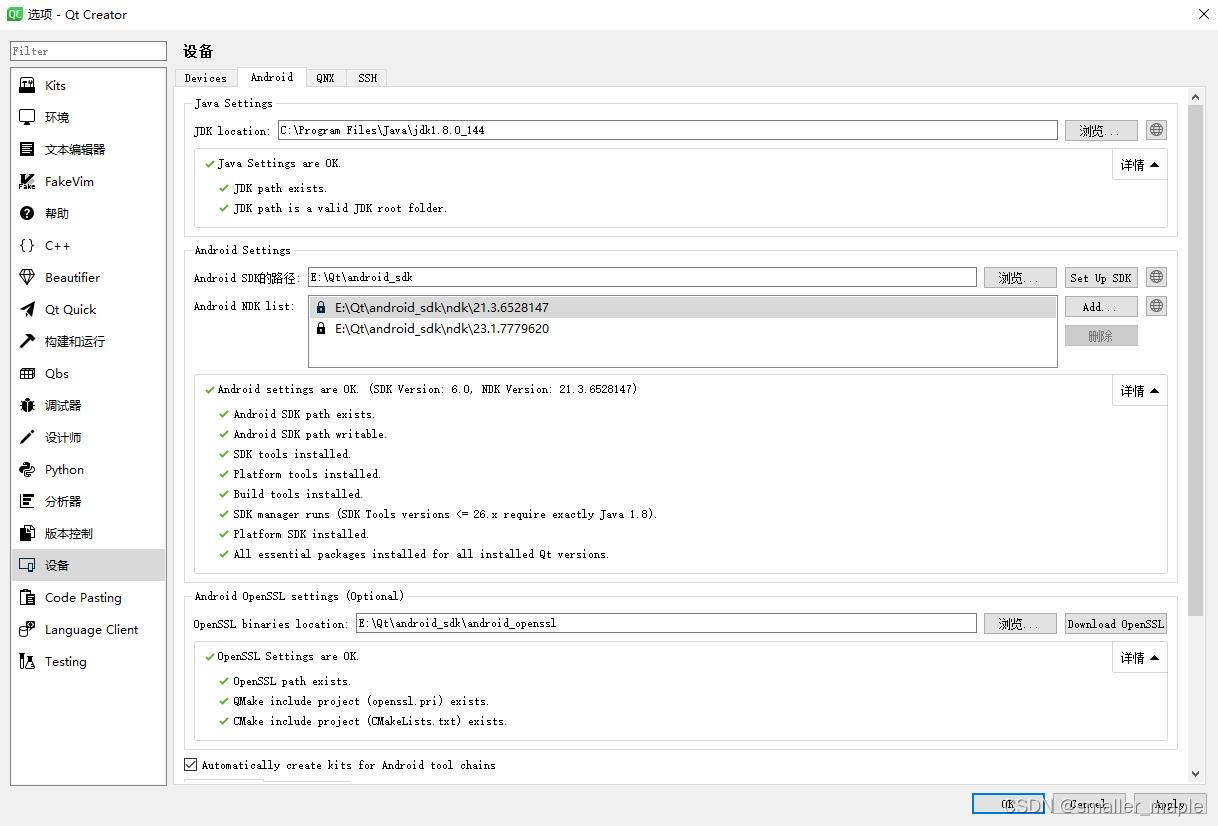Open the 版本控制 version control category
Viewport: 1218px width, 826px height.
pos(88,533)
